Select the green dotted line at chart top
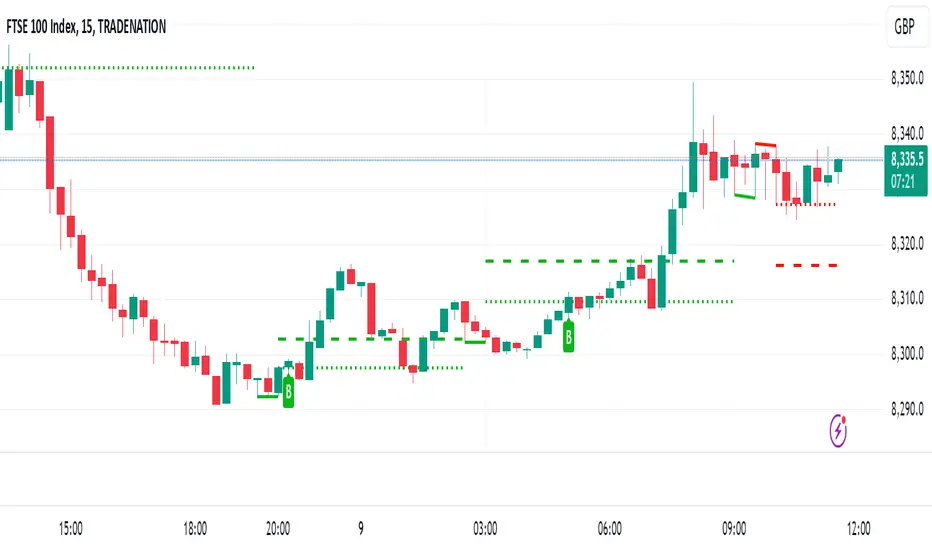Screen dimensions: 932x550 pyautogui.click(x=140, y=68)
